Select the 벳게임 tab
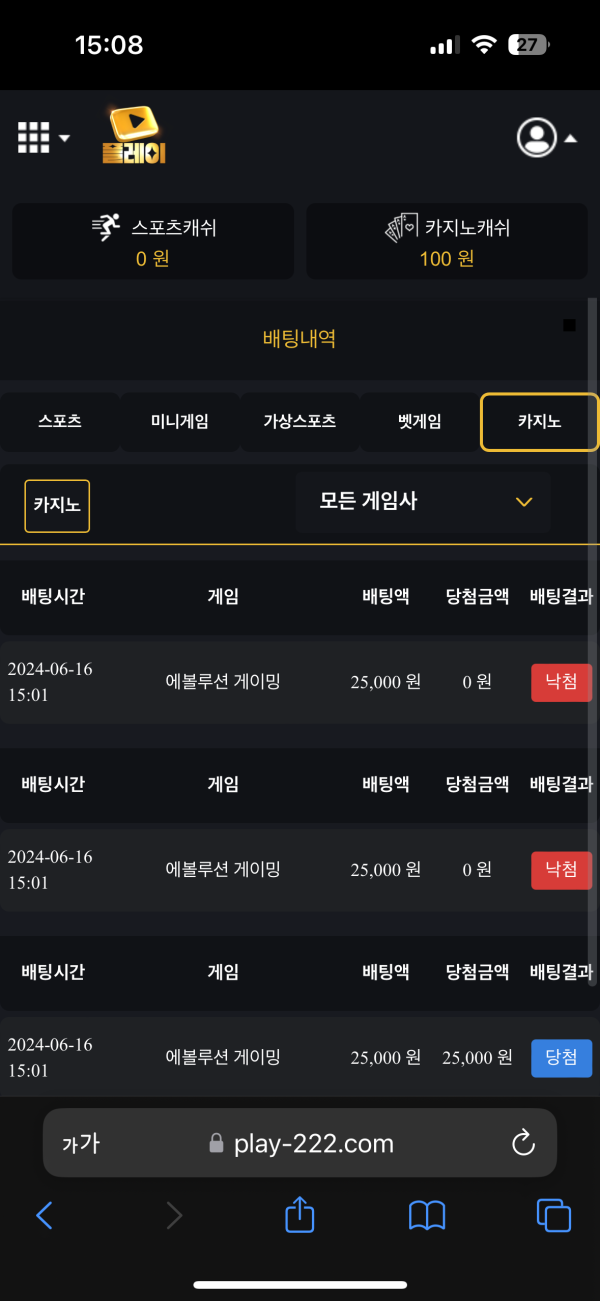 (x=419, y=422)
